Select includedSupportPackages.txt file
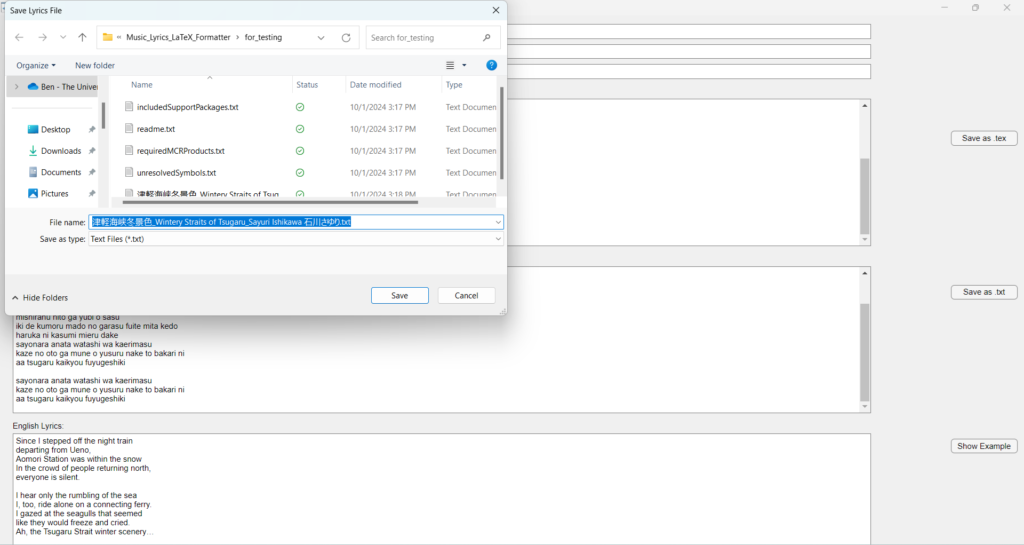This screenshot has width=1024, height=545. pyautogui.click(x=187, y=107)
